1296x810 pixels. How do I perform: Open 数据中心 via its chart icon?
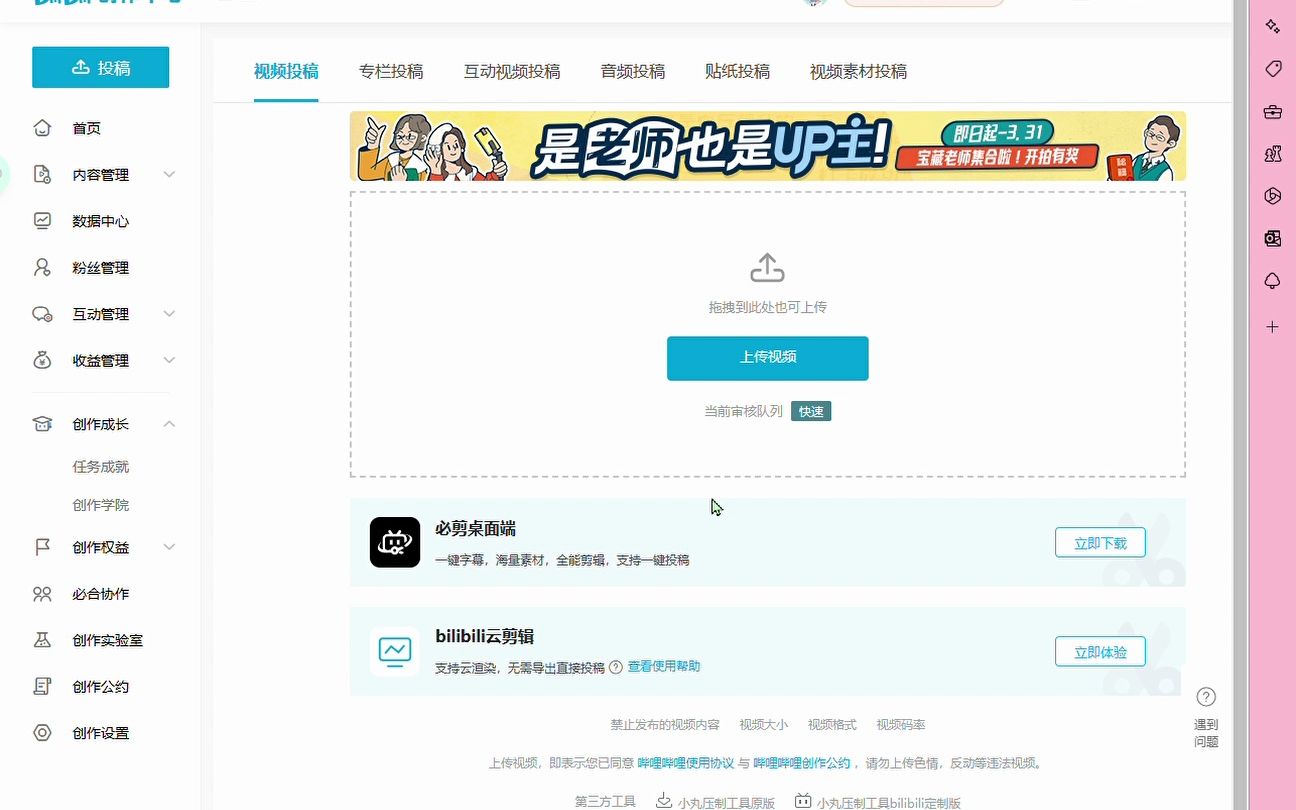(x=42, y=221)
